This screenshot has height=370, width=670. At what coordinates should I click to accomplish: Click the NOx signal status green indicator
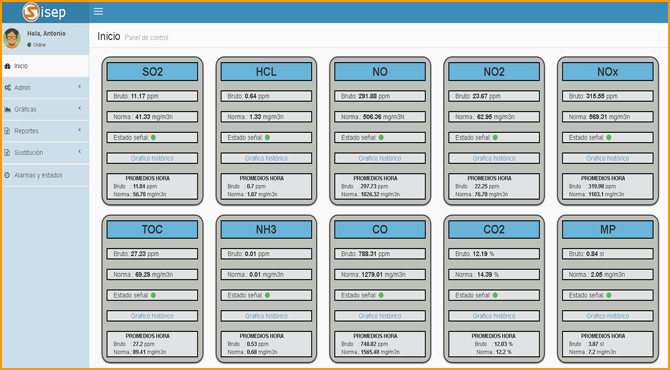(x=608, y=138)
